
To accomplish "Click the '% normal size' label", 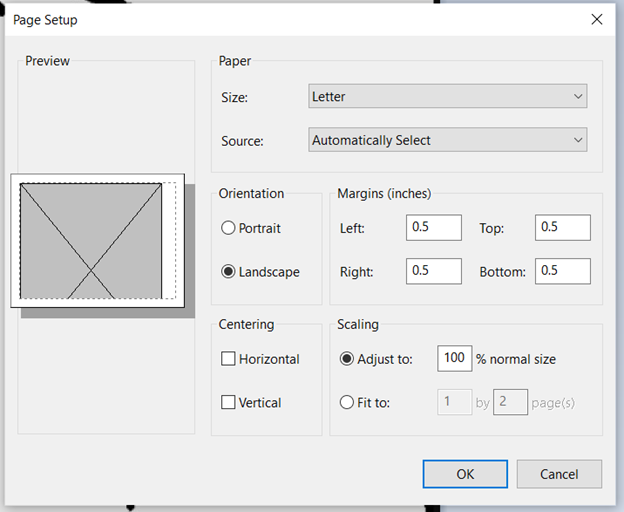I will coord(516,359).
